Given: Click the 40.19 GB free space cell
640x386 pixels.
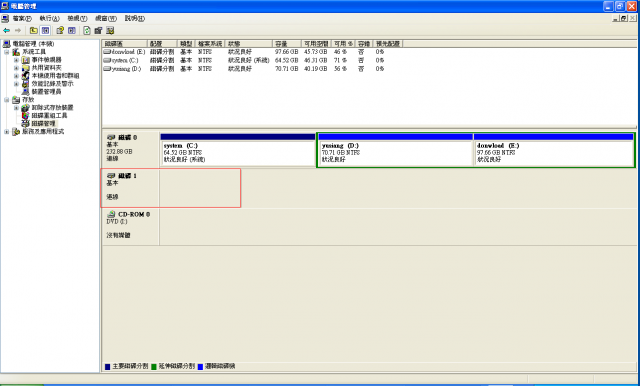Looking at the screenshot, I should (x=316, y=69).
